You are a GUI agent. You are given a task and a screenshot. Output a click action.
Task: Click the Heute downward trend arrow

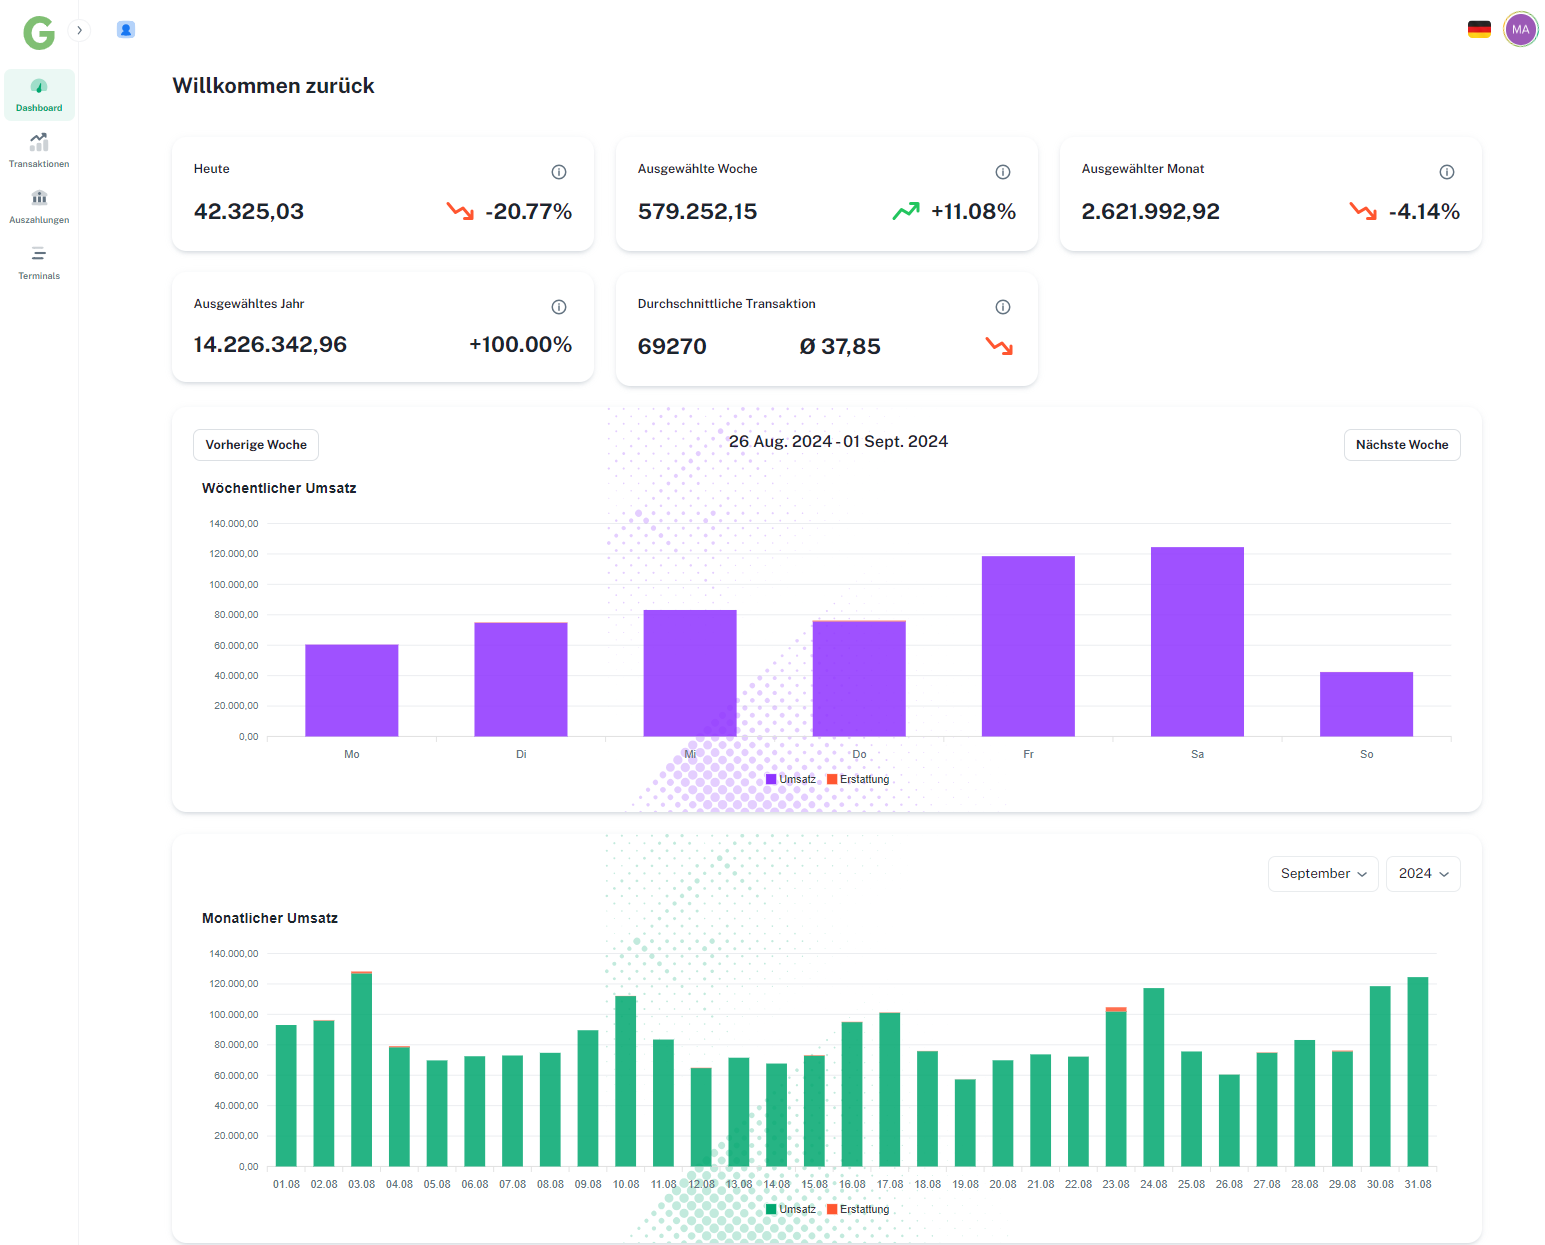pos(460,211)
